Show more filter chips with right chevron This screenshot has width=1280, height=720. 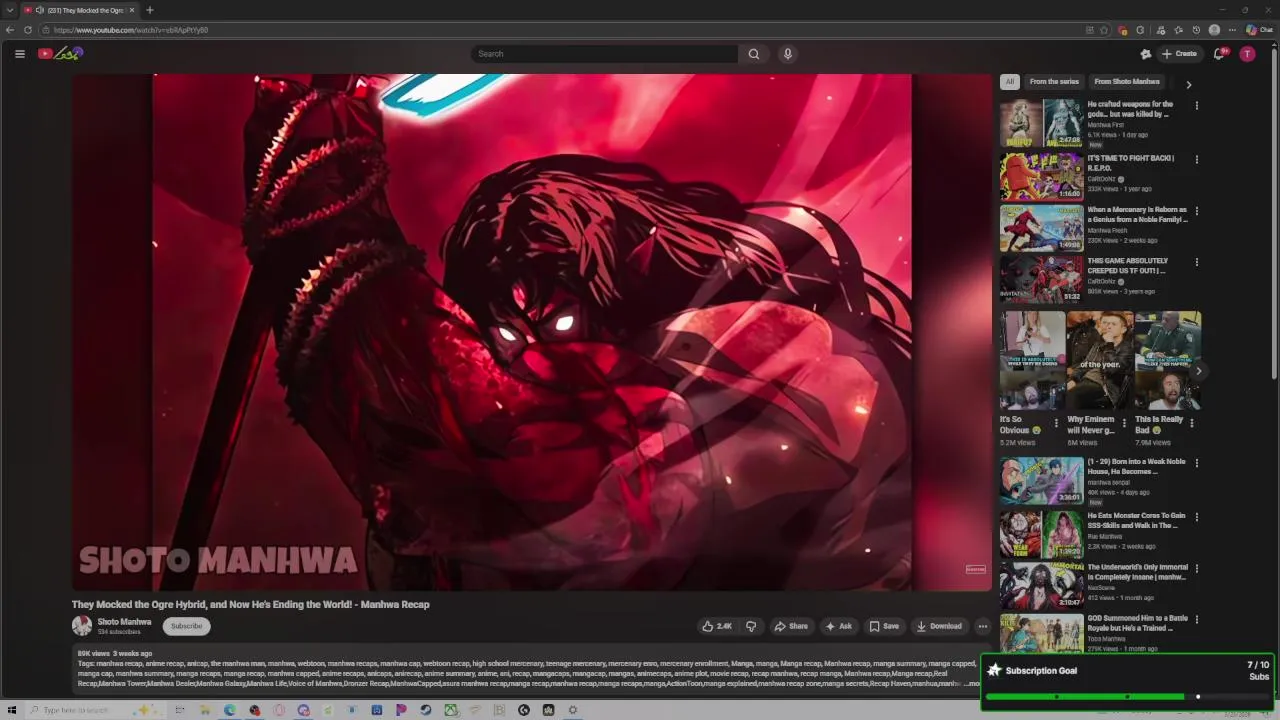tap(1188, 84)
